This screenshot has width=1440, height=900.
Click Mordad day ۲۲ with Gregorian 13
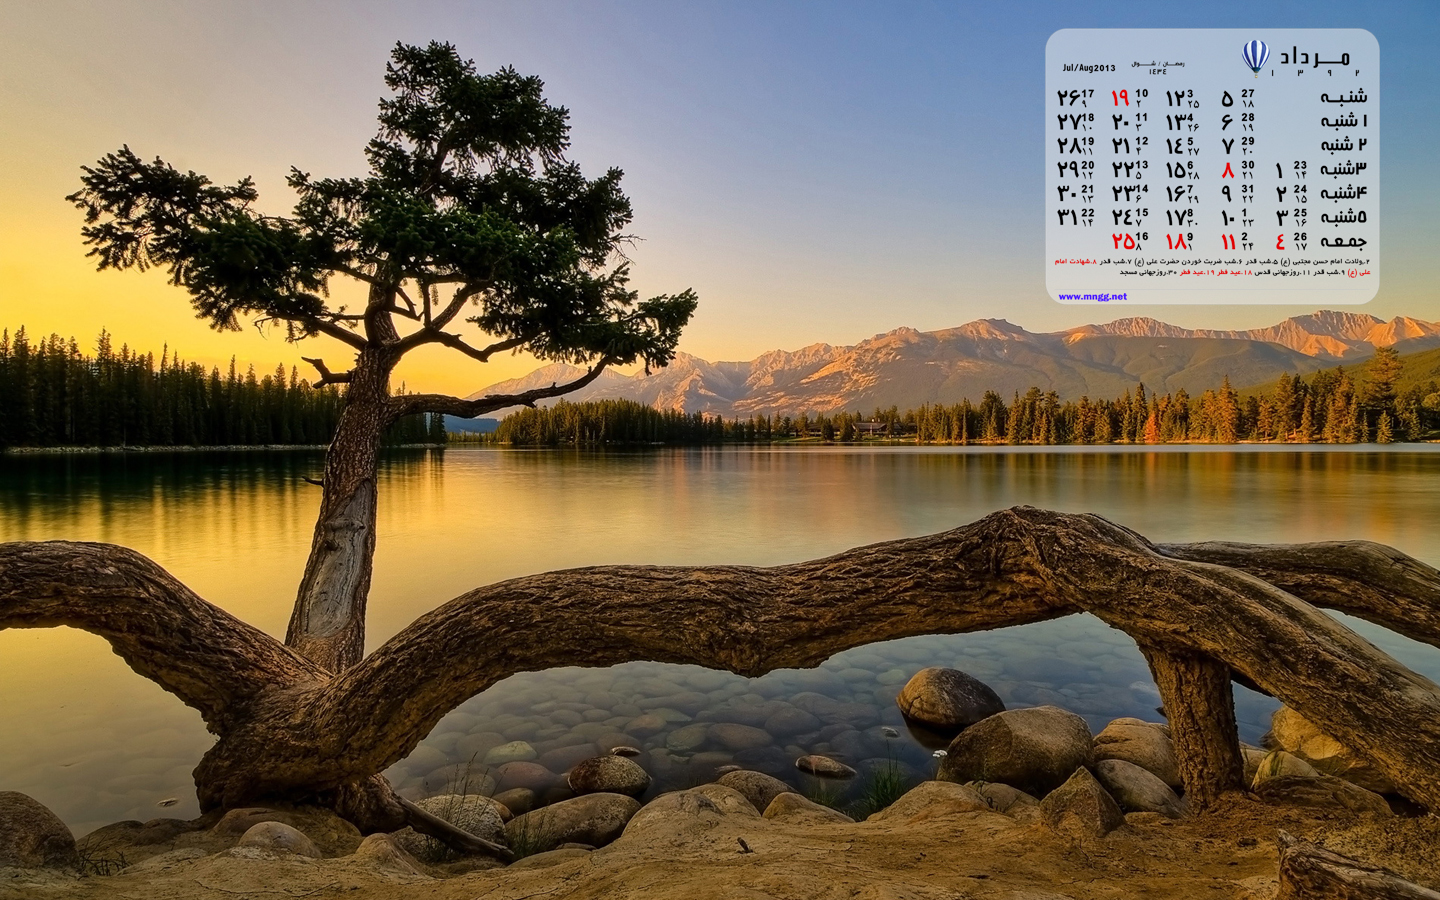click(x=1129, y=170)
